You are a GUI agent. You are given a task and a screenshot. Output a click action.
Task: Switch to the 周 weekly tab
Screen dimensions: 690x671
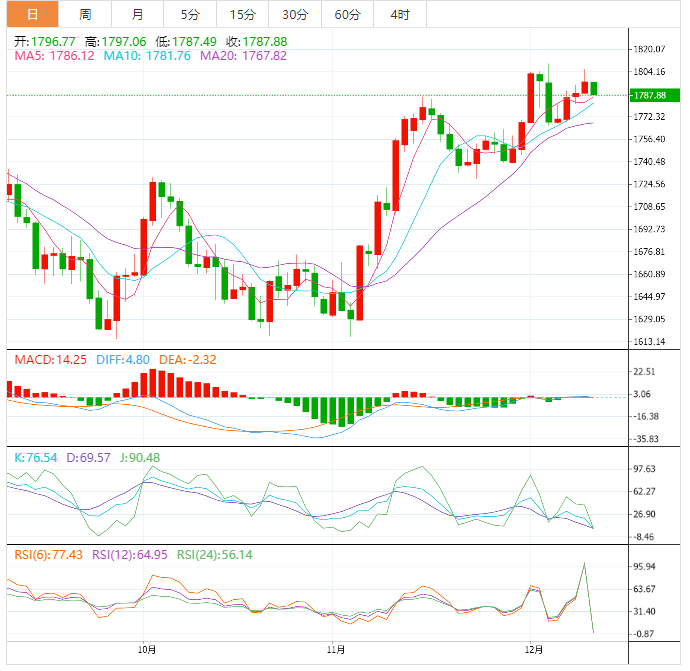[85, 14]
